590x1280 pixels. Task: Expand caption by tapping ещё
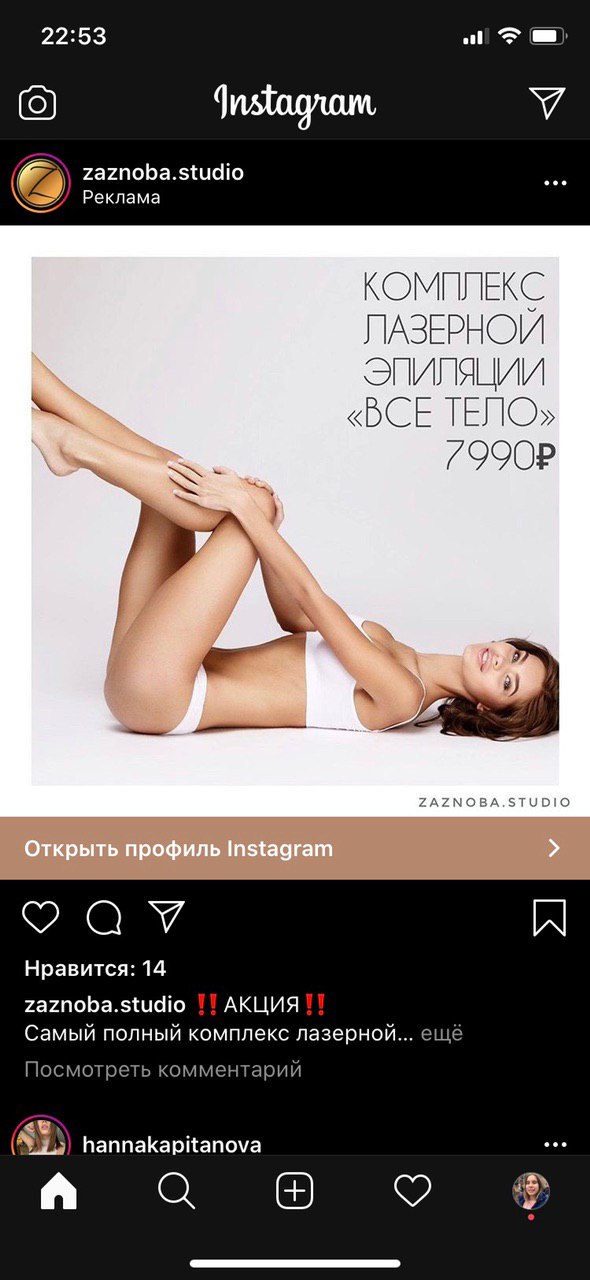pos(442,1033)
